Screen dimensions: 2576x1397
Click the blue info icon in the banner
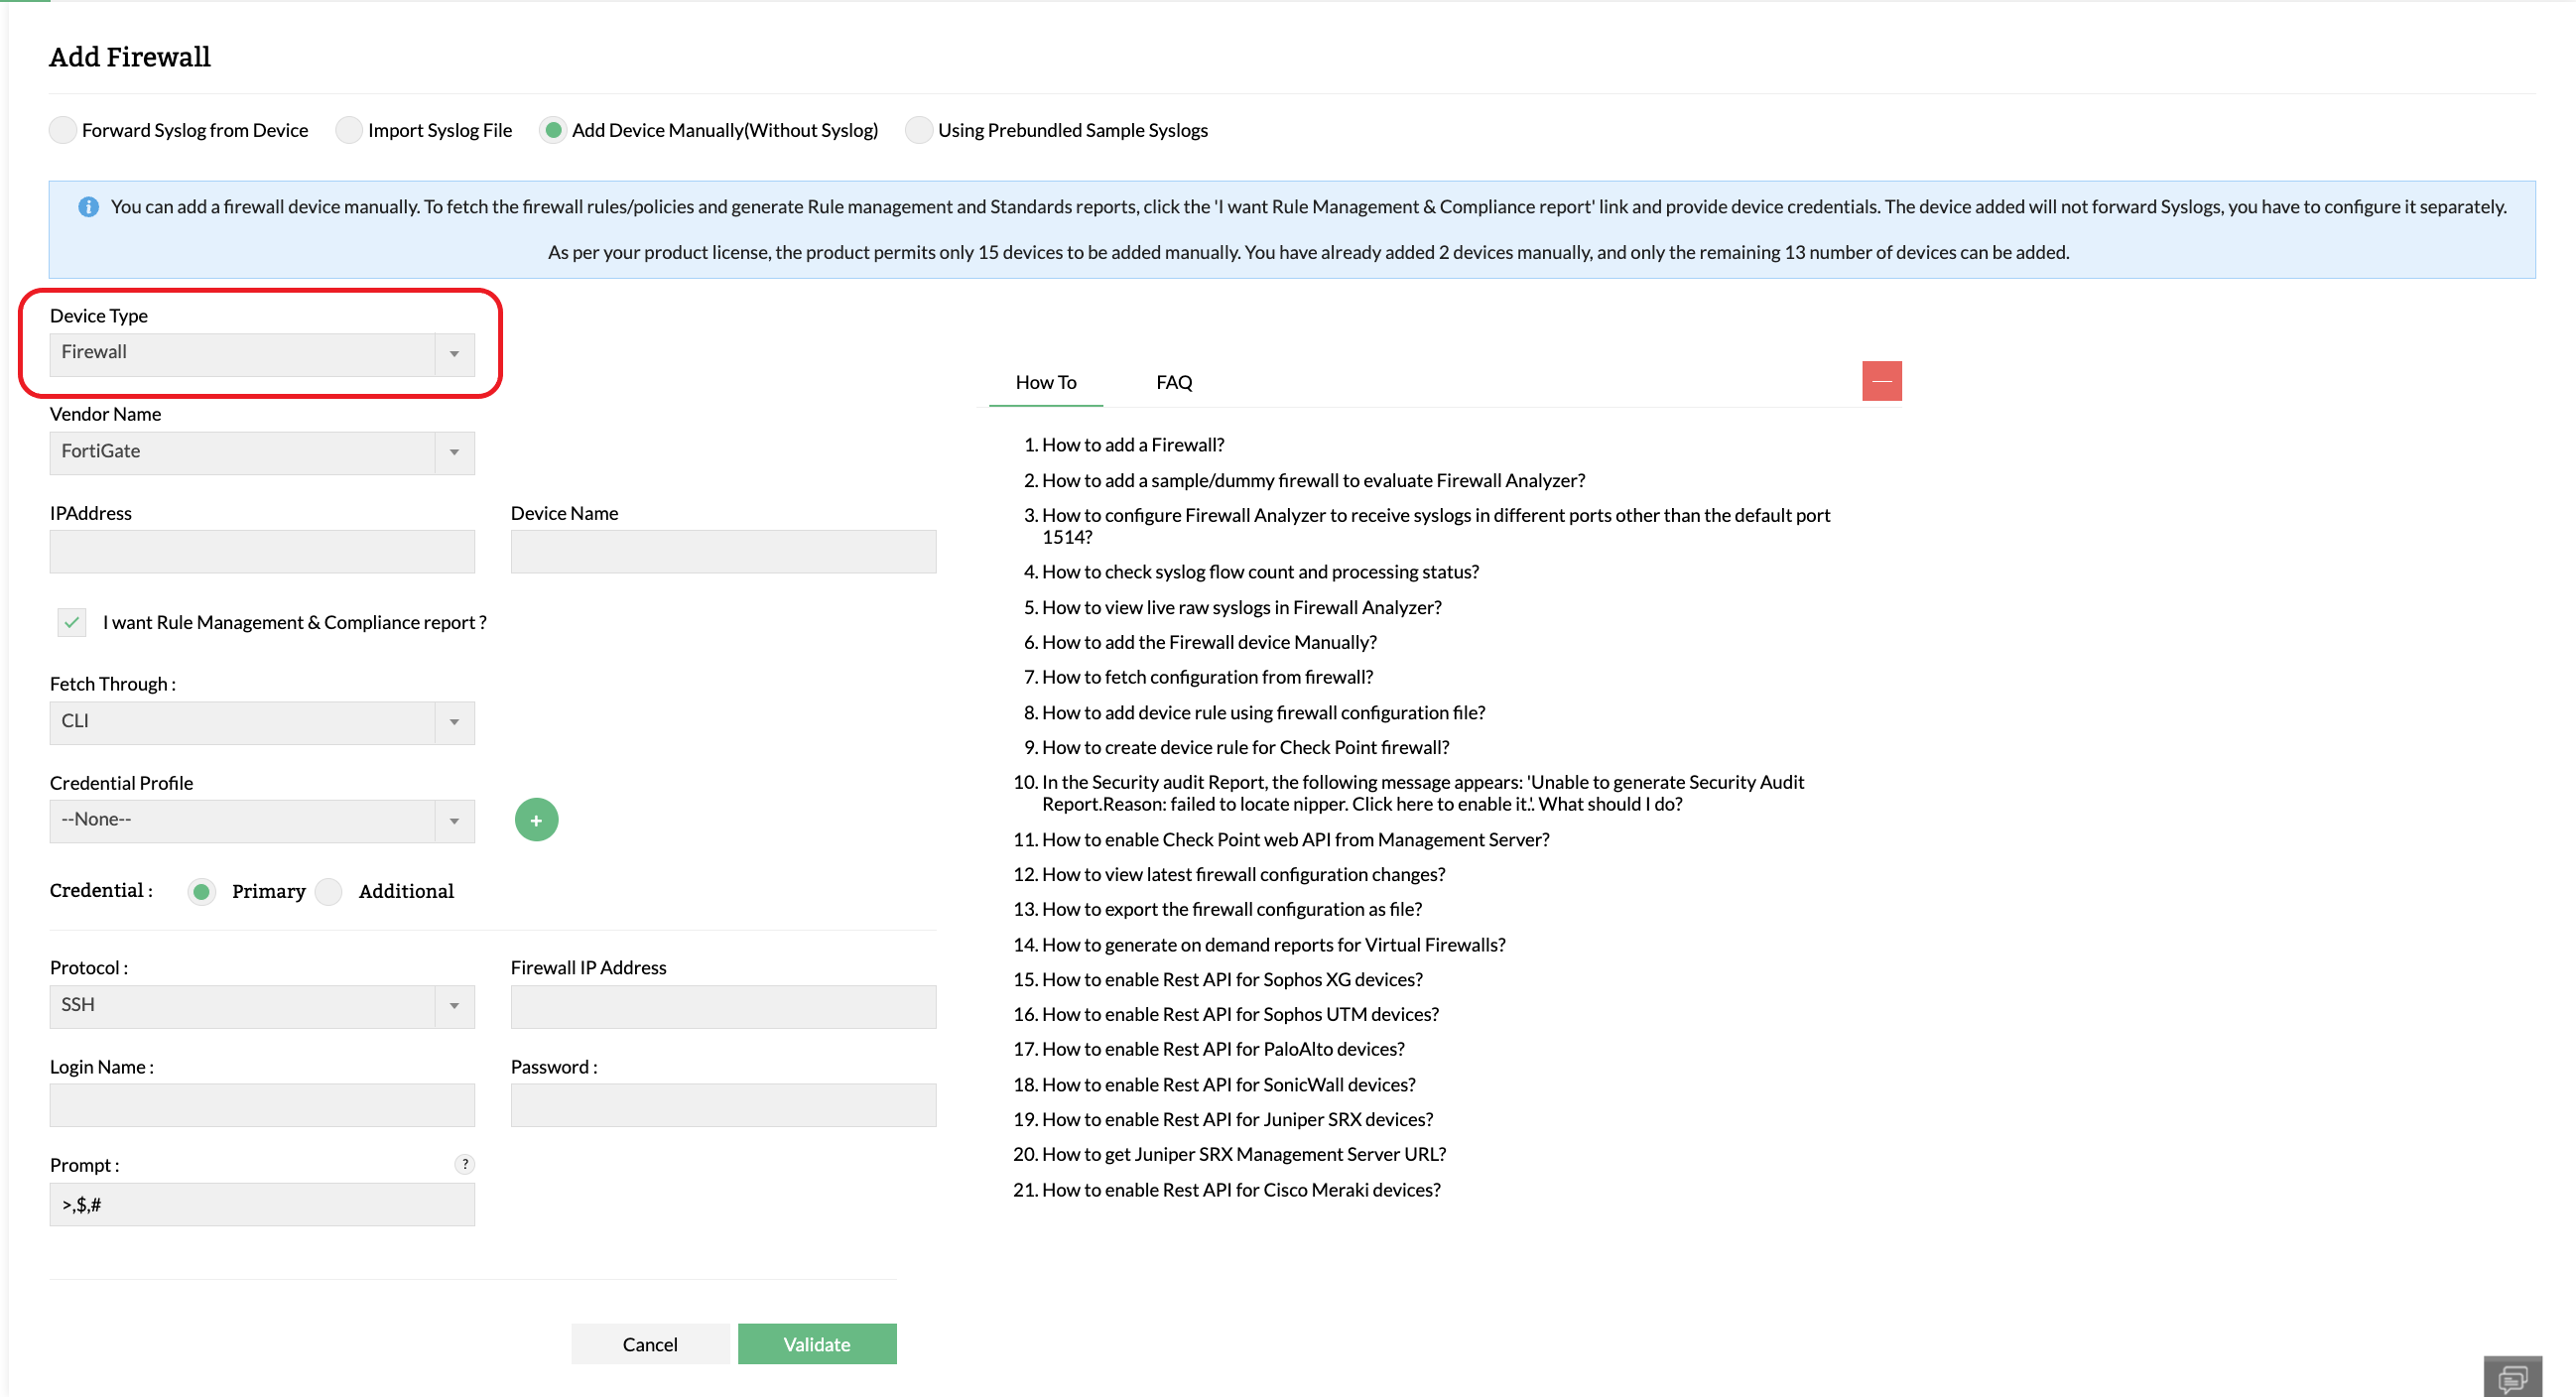[88, 207]
